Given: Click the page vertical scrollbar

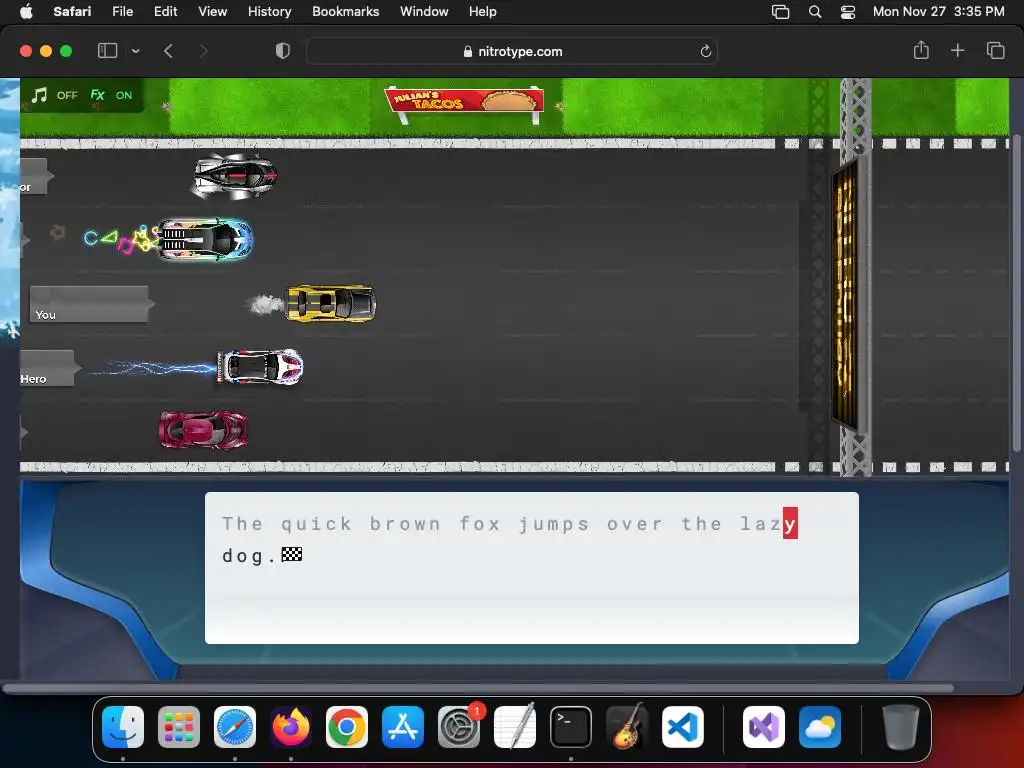Looking at the screenshot, I should [1016, 294].
